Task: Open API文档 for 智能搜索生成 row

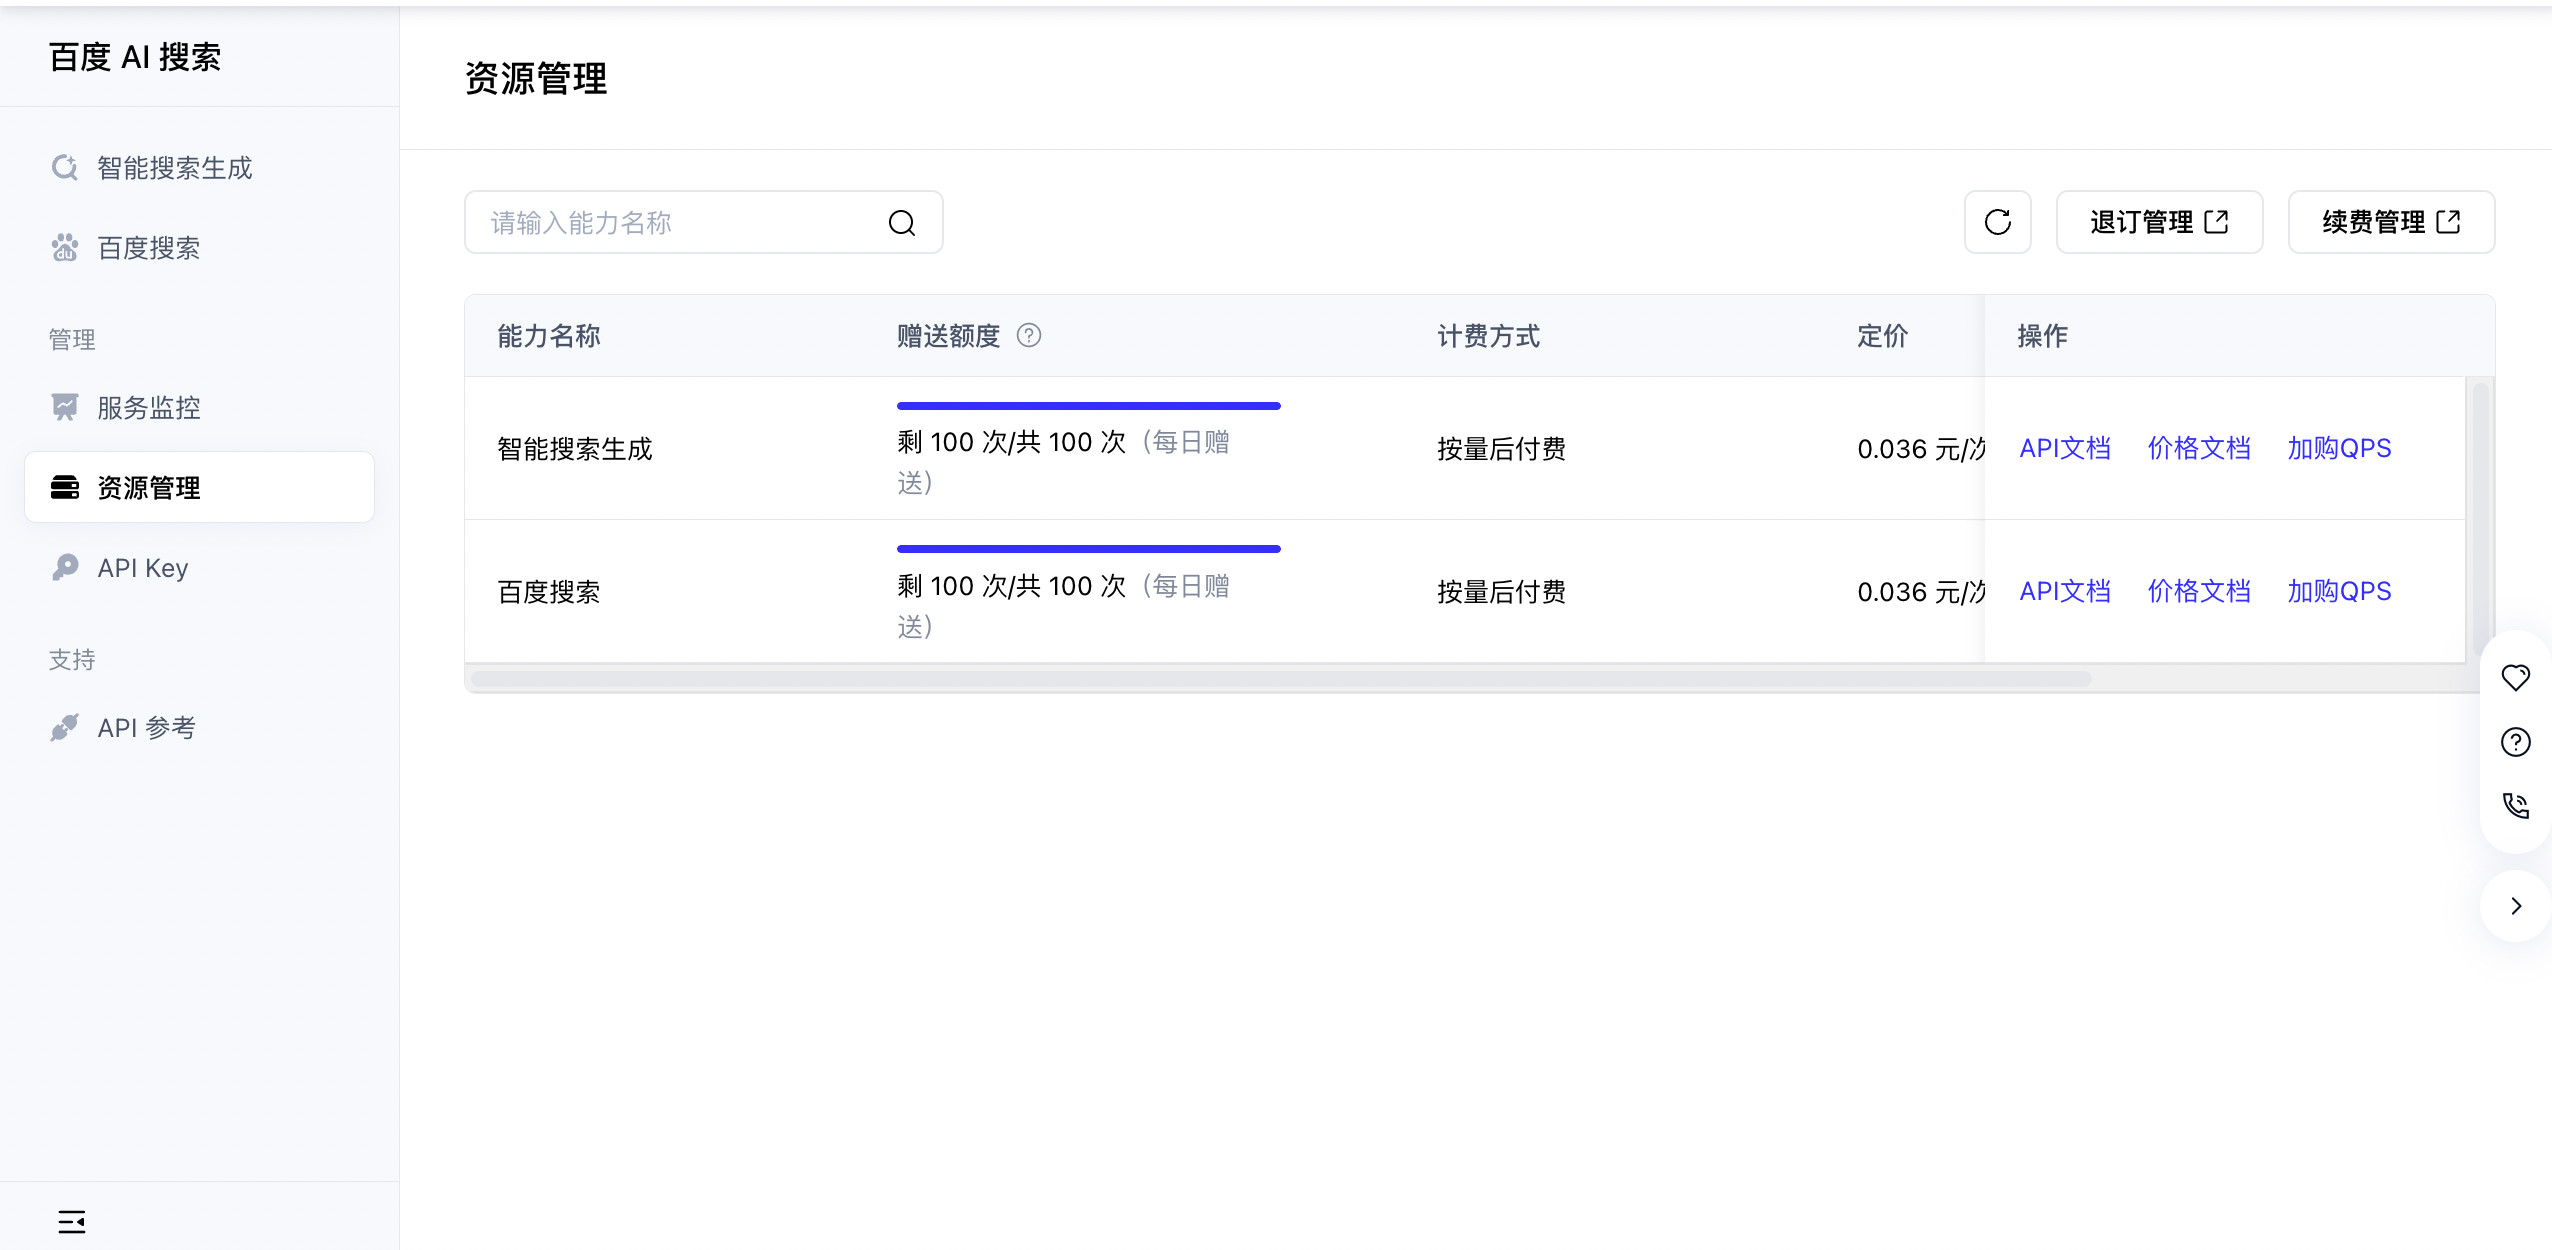Action: point(2064,448)
